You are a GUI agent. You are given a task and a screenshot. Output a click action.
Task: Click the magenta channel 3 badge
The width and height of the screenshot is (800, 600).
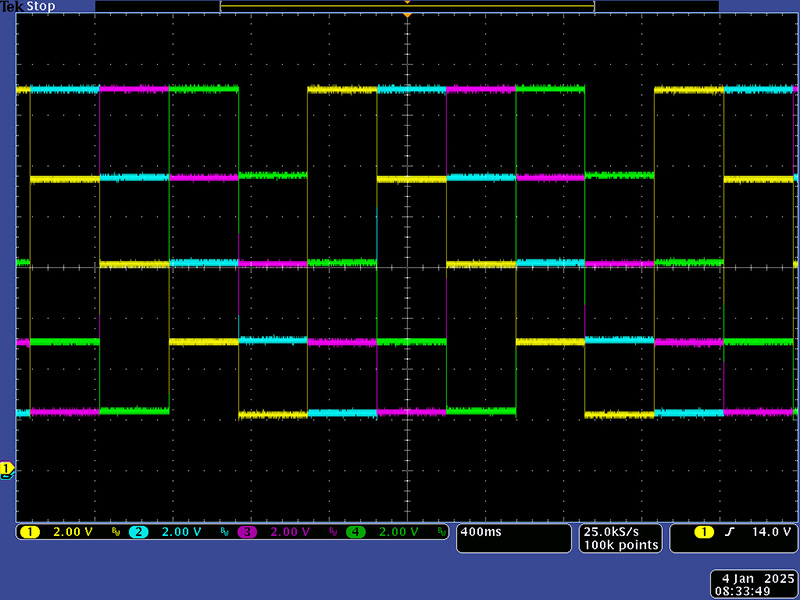247,532
